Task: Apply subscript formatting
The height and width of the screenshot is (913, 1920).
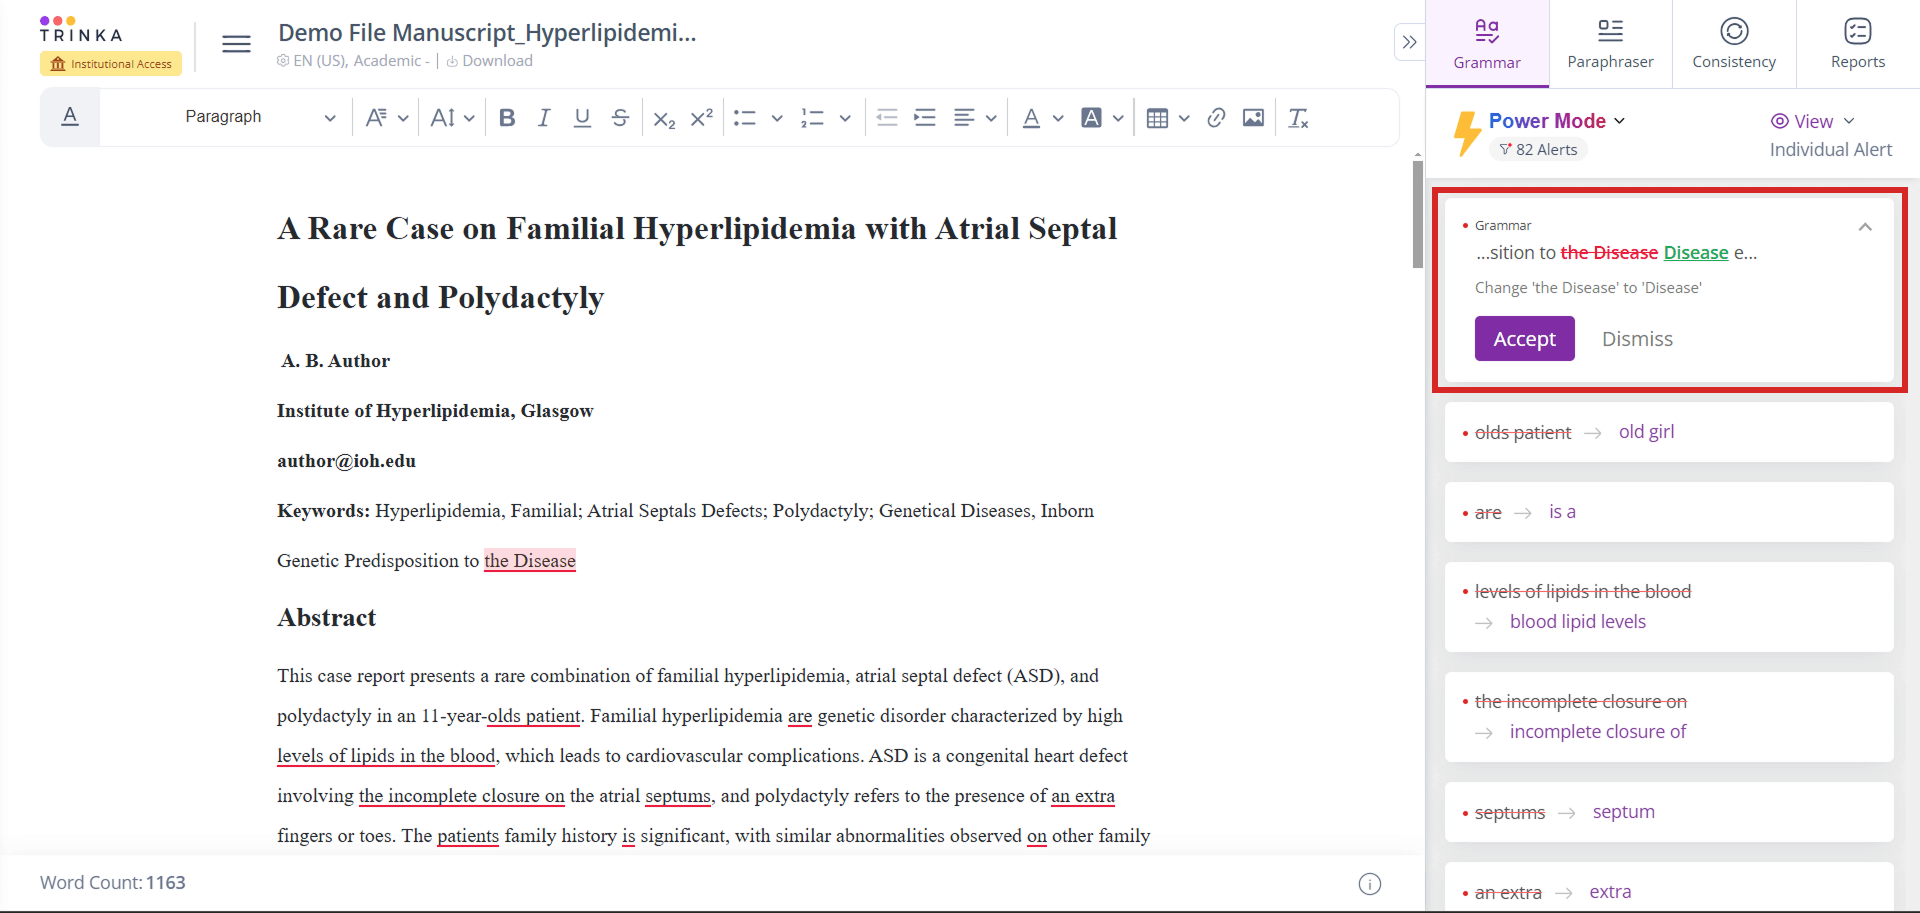Action: point(664,118)
